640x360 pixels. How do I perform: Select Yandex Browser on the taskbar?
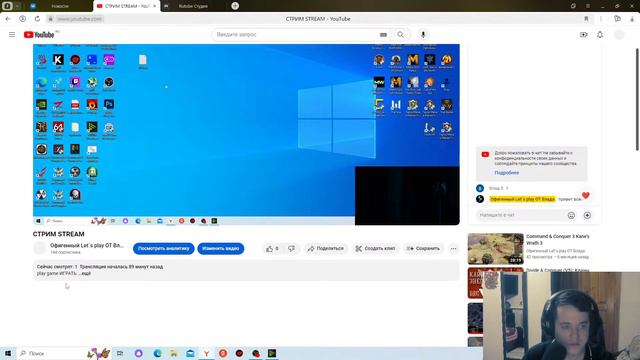pyautogui.click(x=207, y=353)
